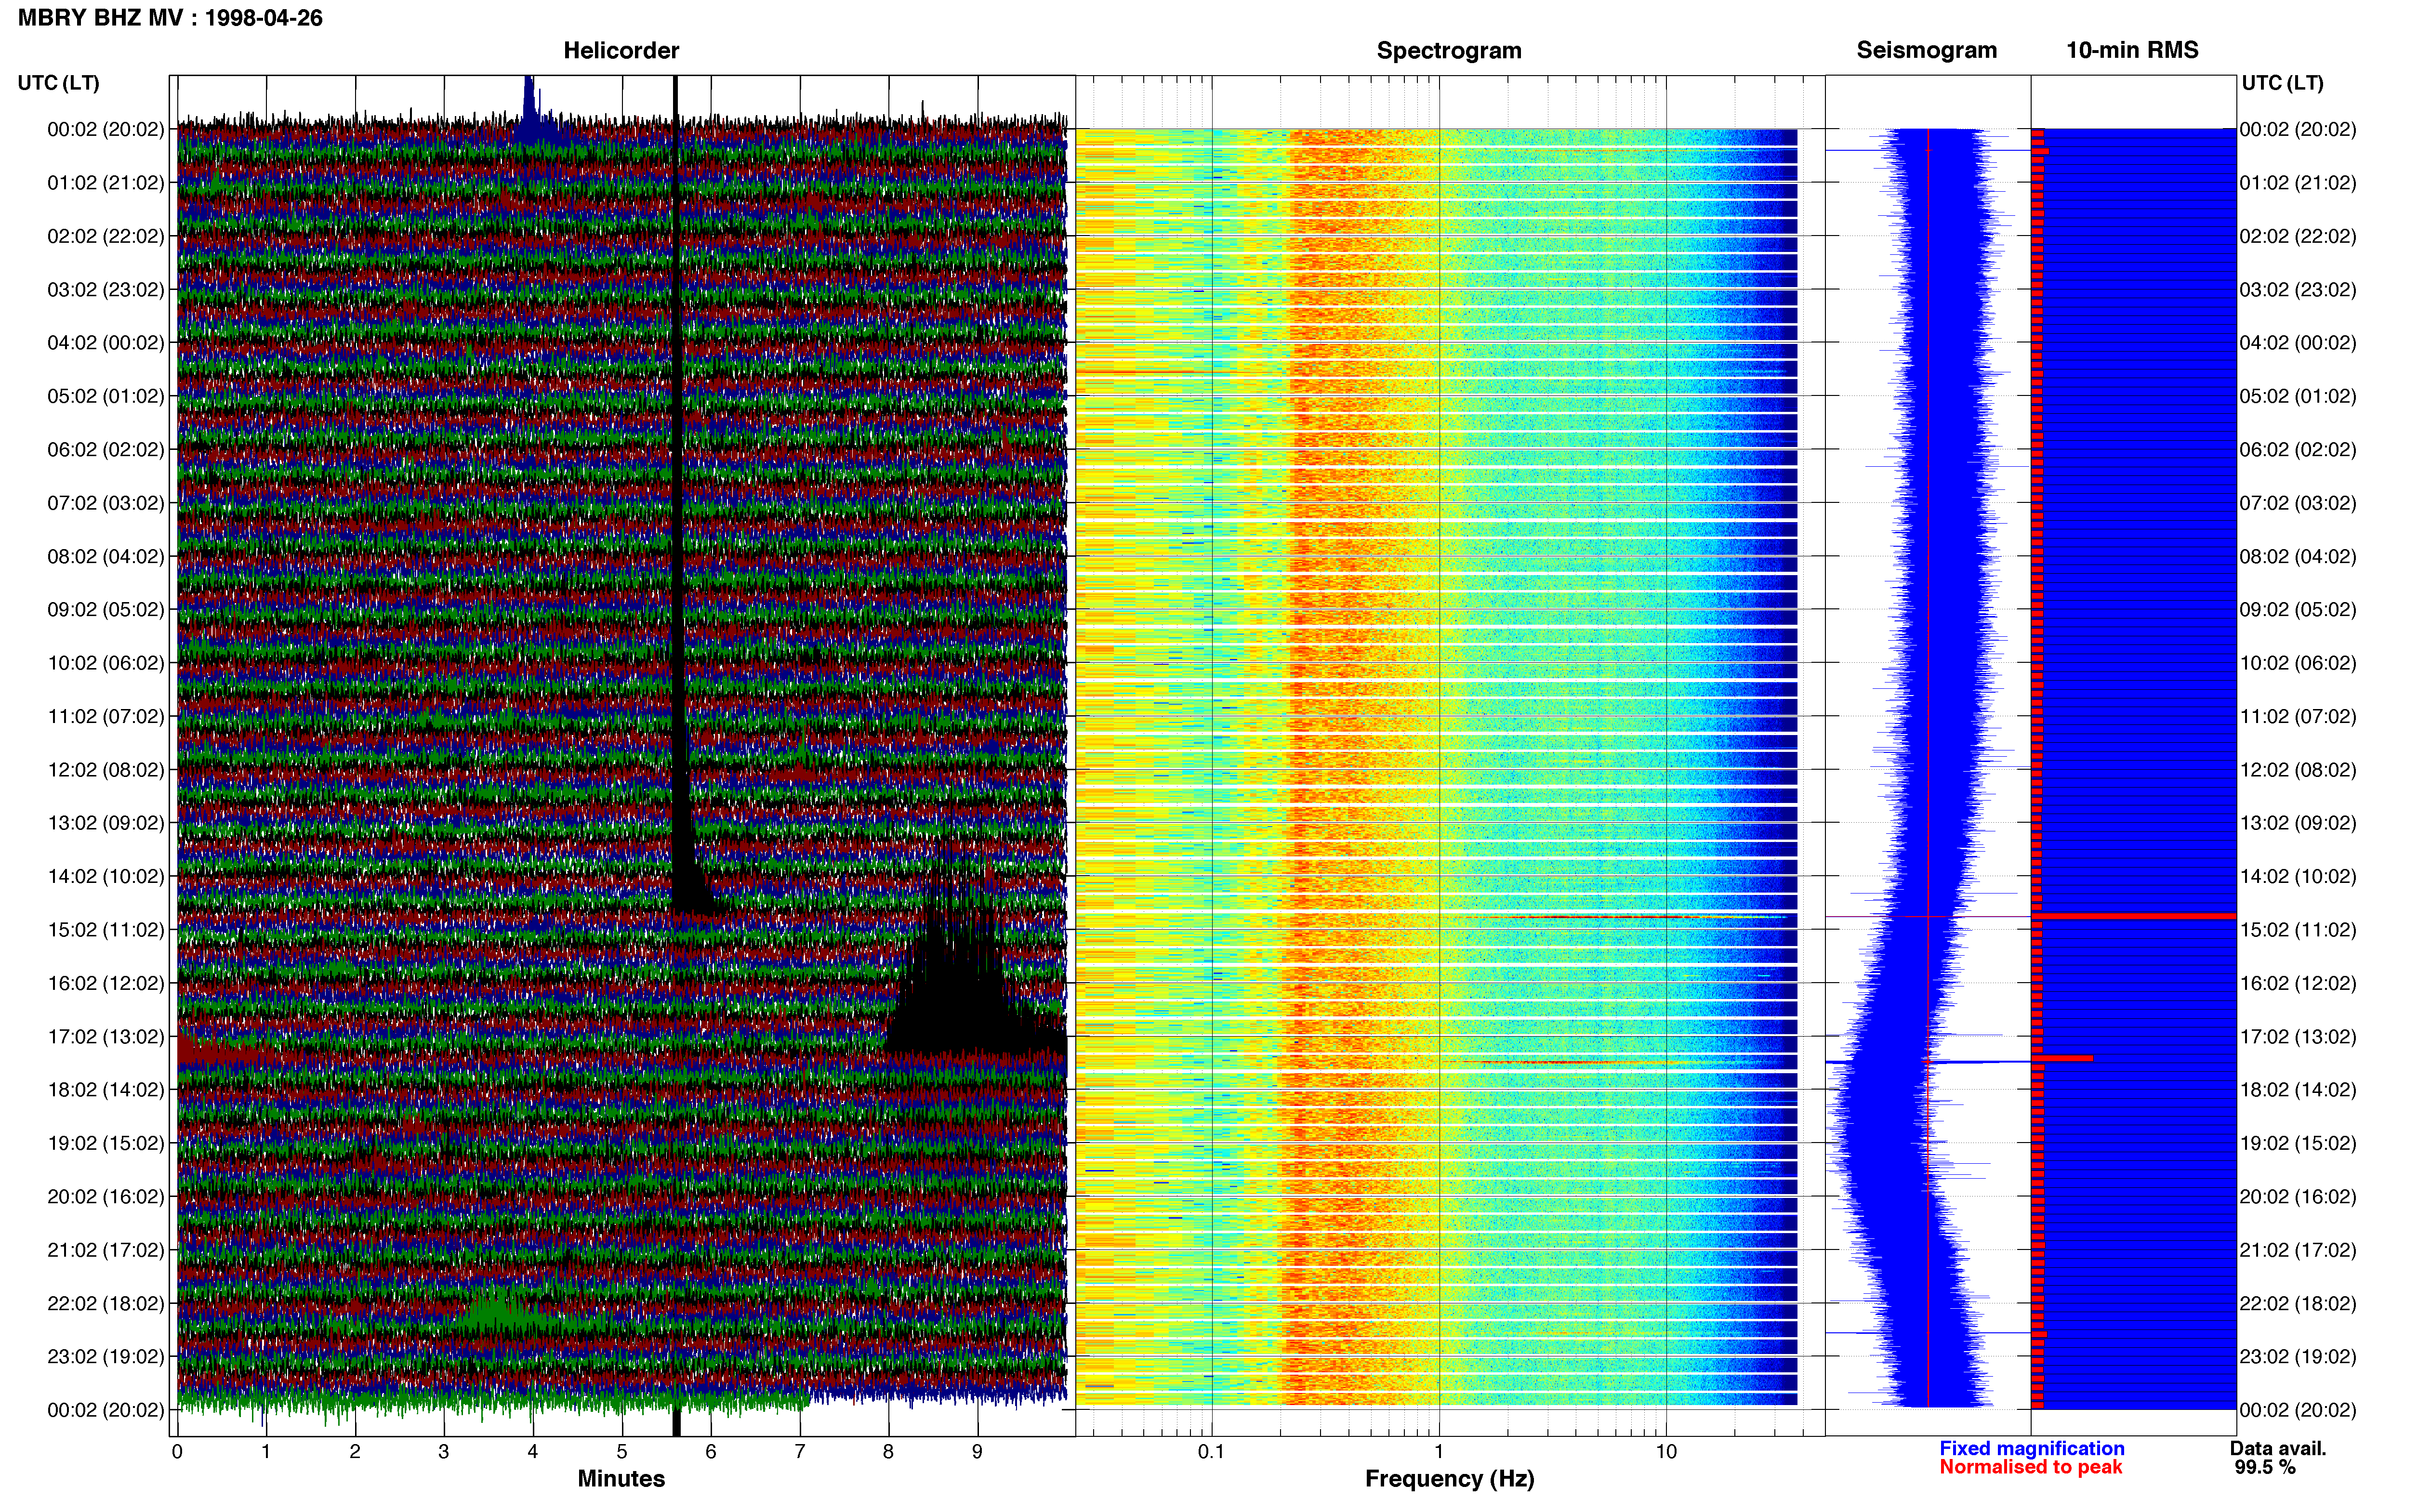Select the "99.5 %" data availability value

pyautogui.click(x=2265, y=1467)
